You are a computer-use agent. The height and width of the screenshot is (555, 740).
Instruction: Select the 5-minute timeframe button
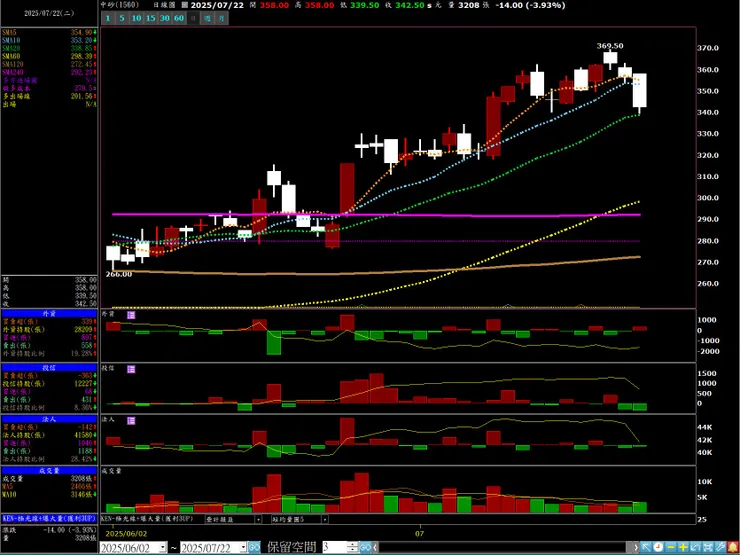(x=122, y=18)
